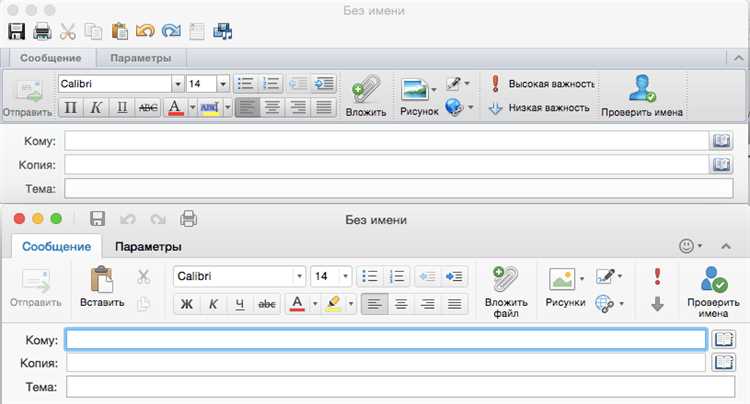Click bulleted list icon in lower window
The height and width of the screenshot is (404, 750).
[x=370, y=276]
